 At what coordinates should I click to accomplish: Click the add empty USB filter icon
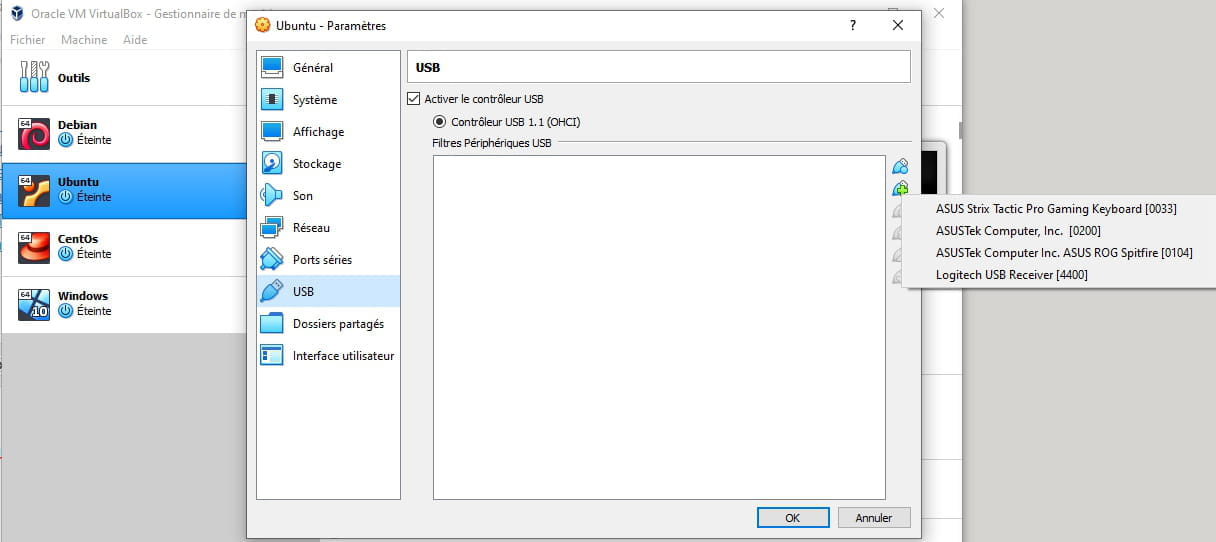tap(900, 167)
